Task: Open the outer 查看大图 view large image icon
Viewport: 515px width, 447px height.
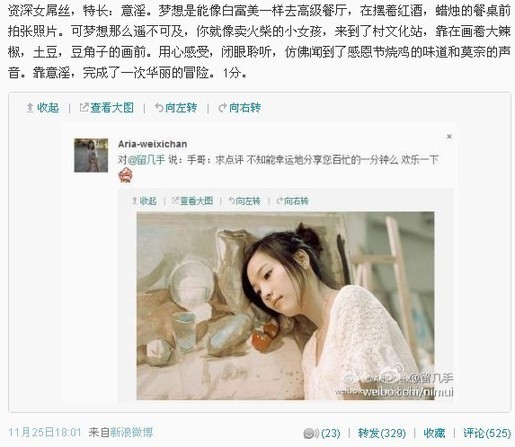Action: (x=107, y=108)
